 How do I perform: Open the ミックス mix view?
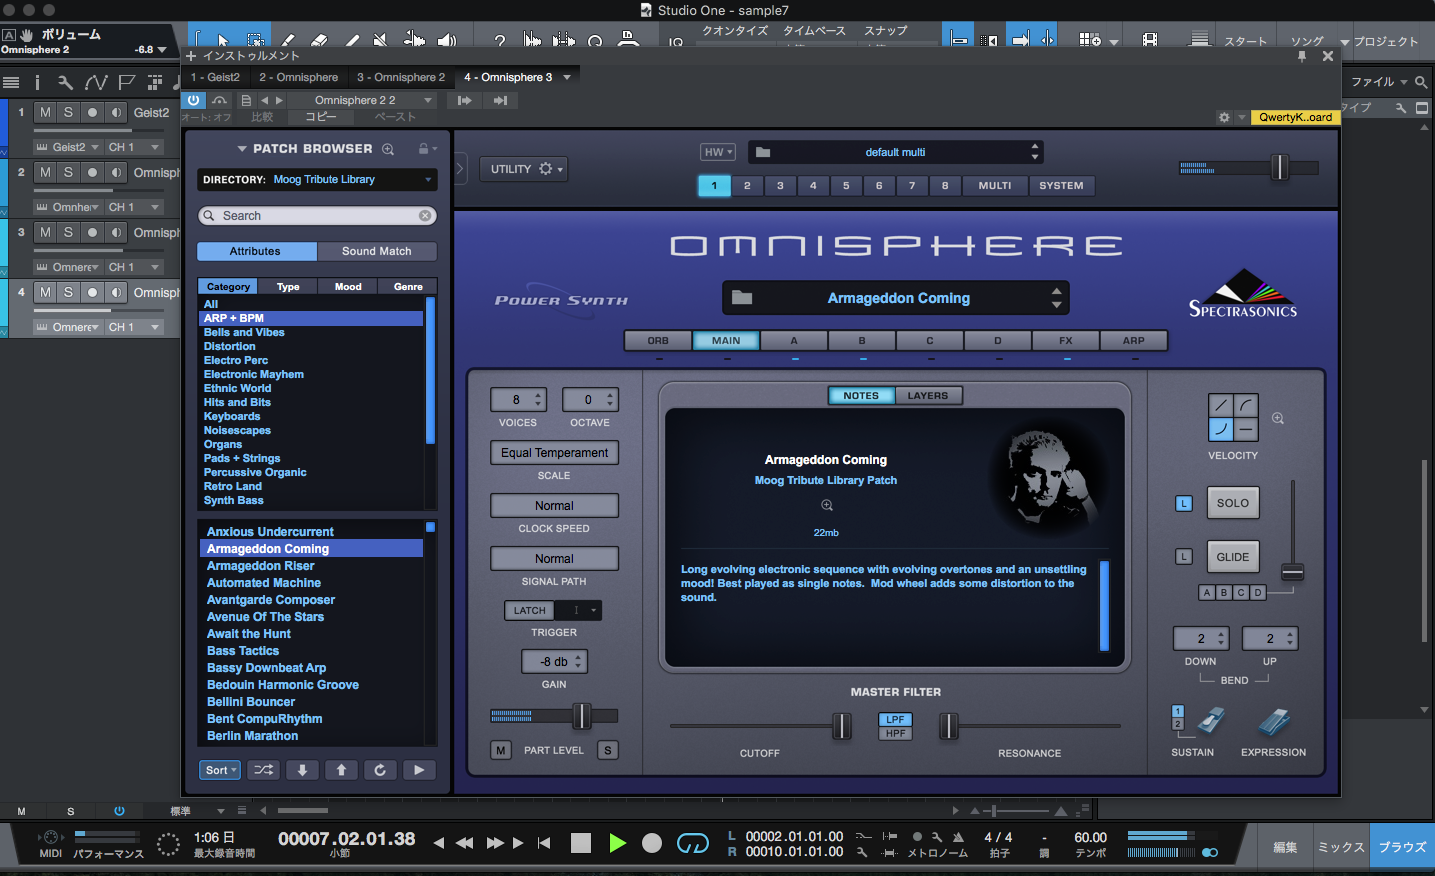[x=1340, y=847]
